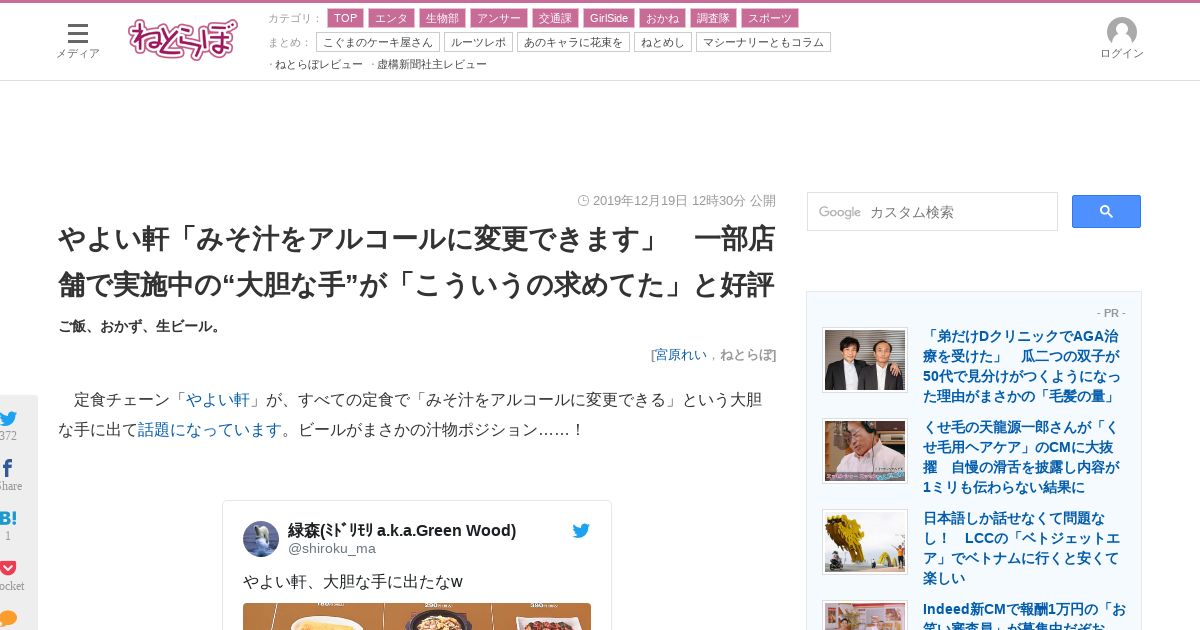Open あのキャラに花束を collection
Viewport: 1200px width, 630px height.
tap(573, 42)
